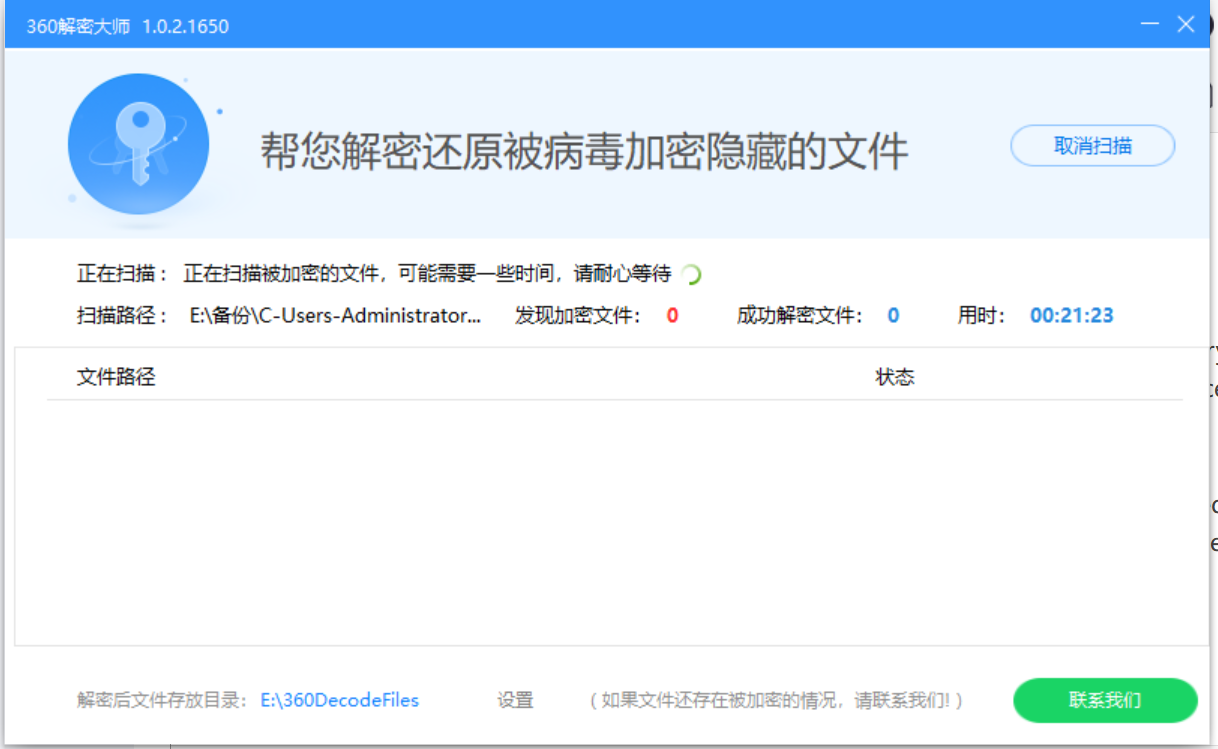Open the E:\360DecodeFiles folder link
1218x749 pixels.
coord(340,700)
